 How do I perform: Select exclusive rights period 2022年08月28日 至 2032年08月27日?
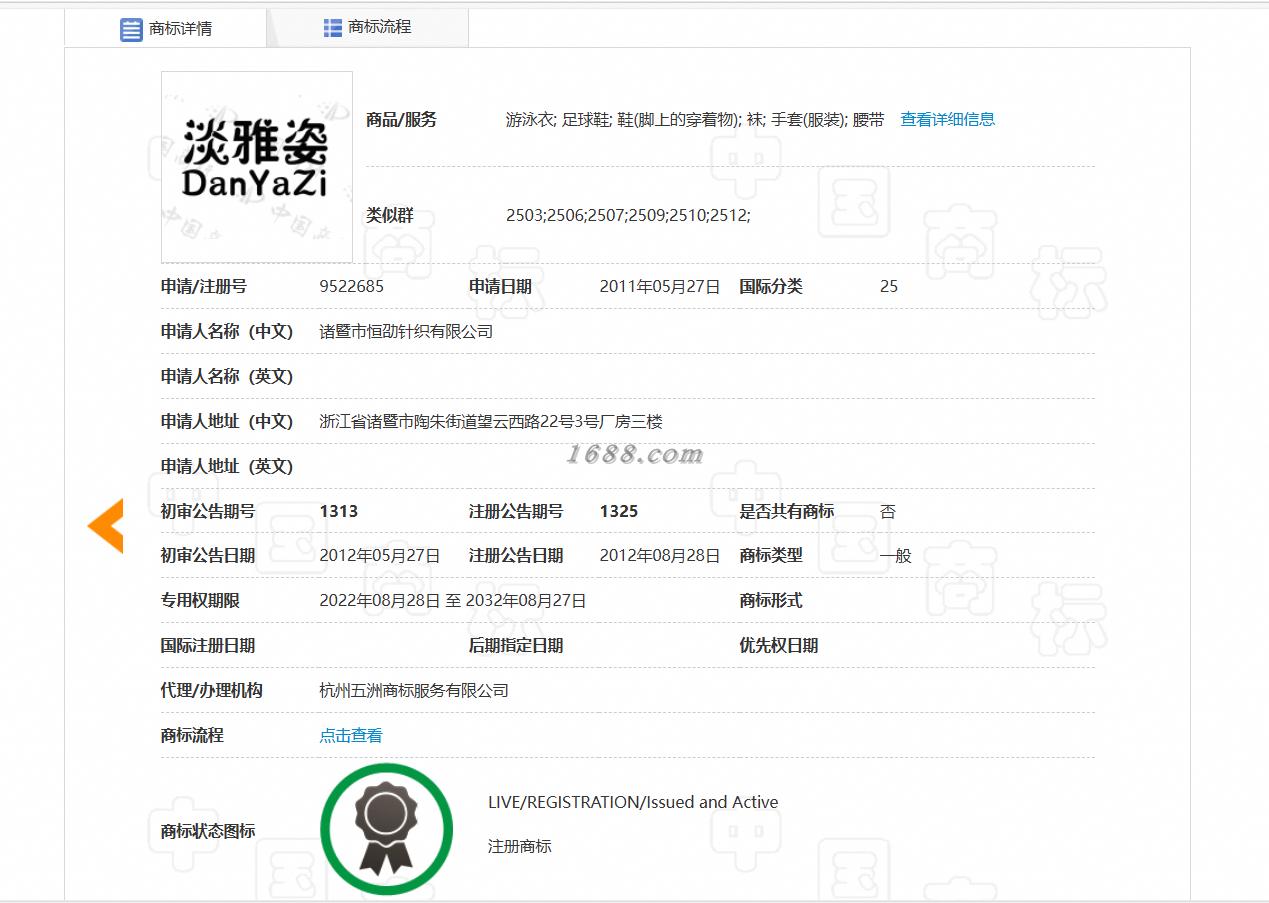tap(453, 601)
